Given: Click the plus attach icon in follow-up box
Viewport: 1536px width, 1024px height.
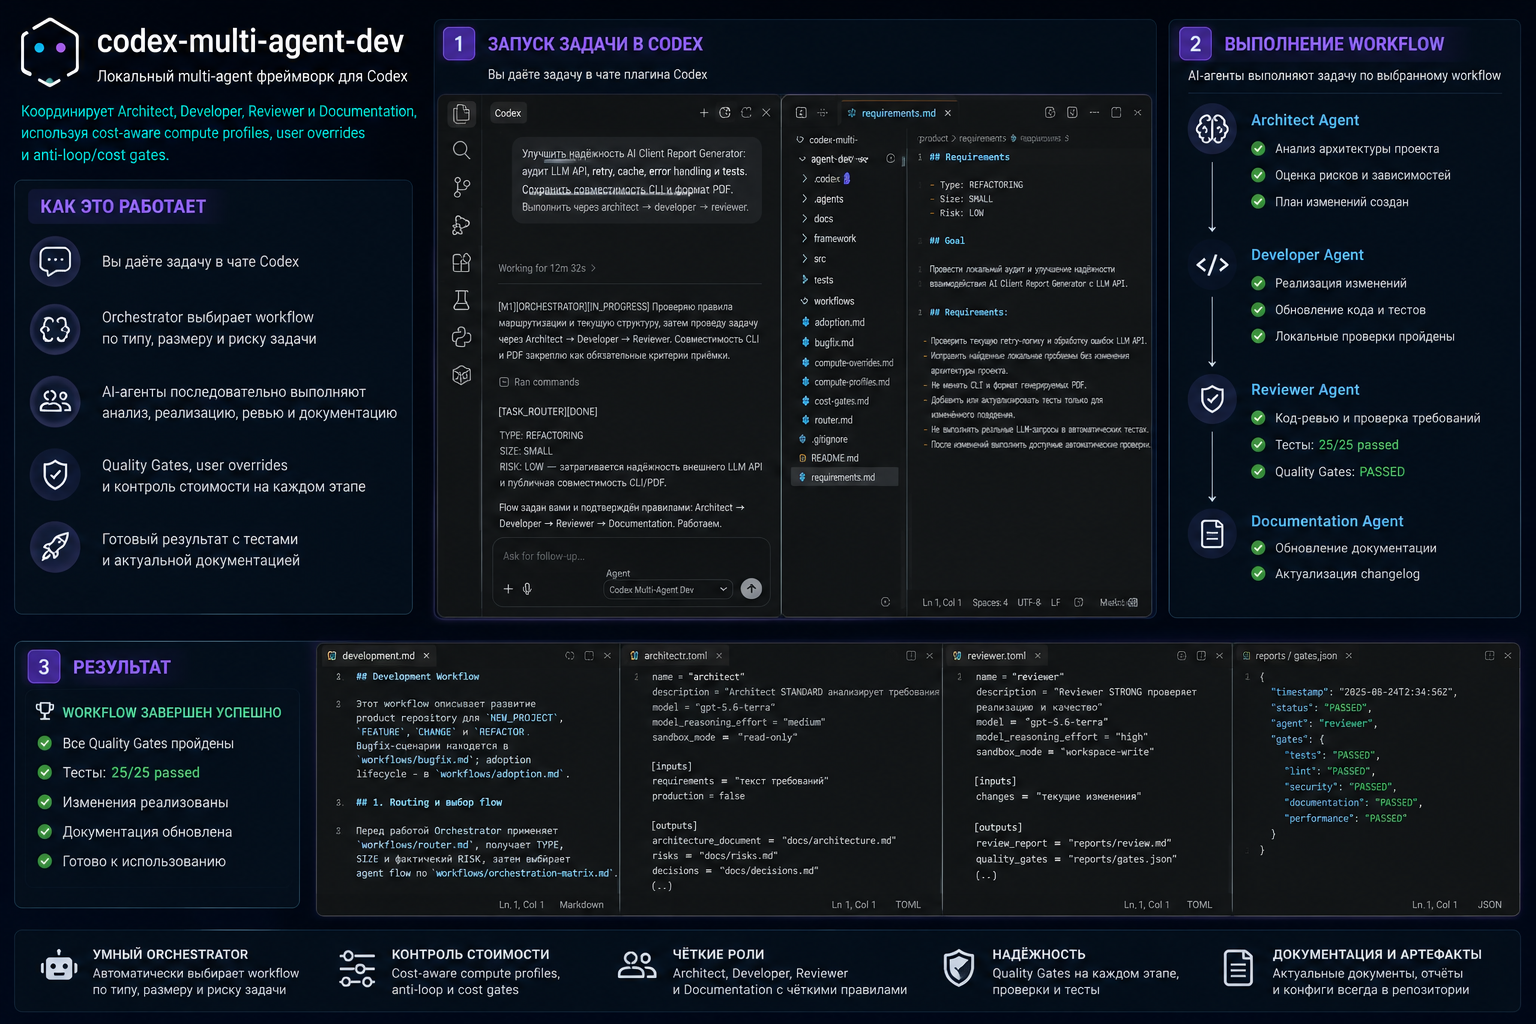Looking at the screenshot, I should pyautogui.click(x=508, y=589).
